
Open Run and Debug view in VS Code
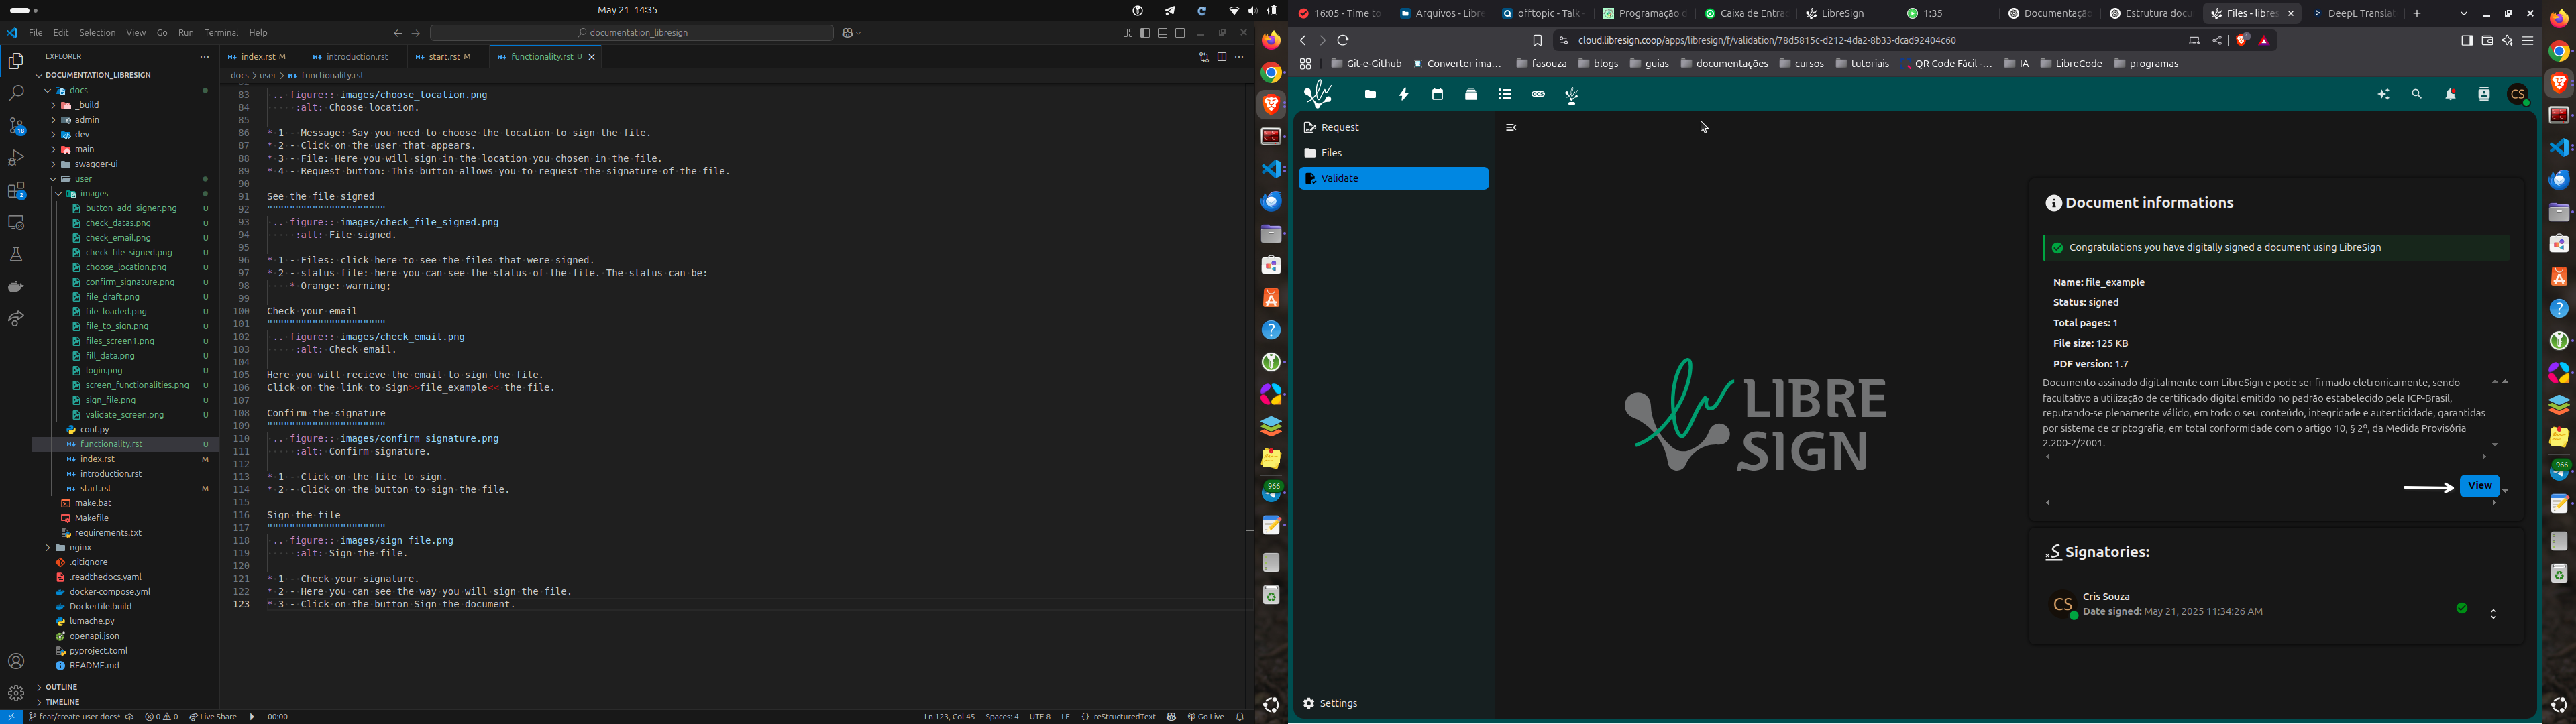pyautogui.click(x=16, y=158)
